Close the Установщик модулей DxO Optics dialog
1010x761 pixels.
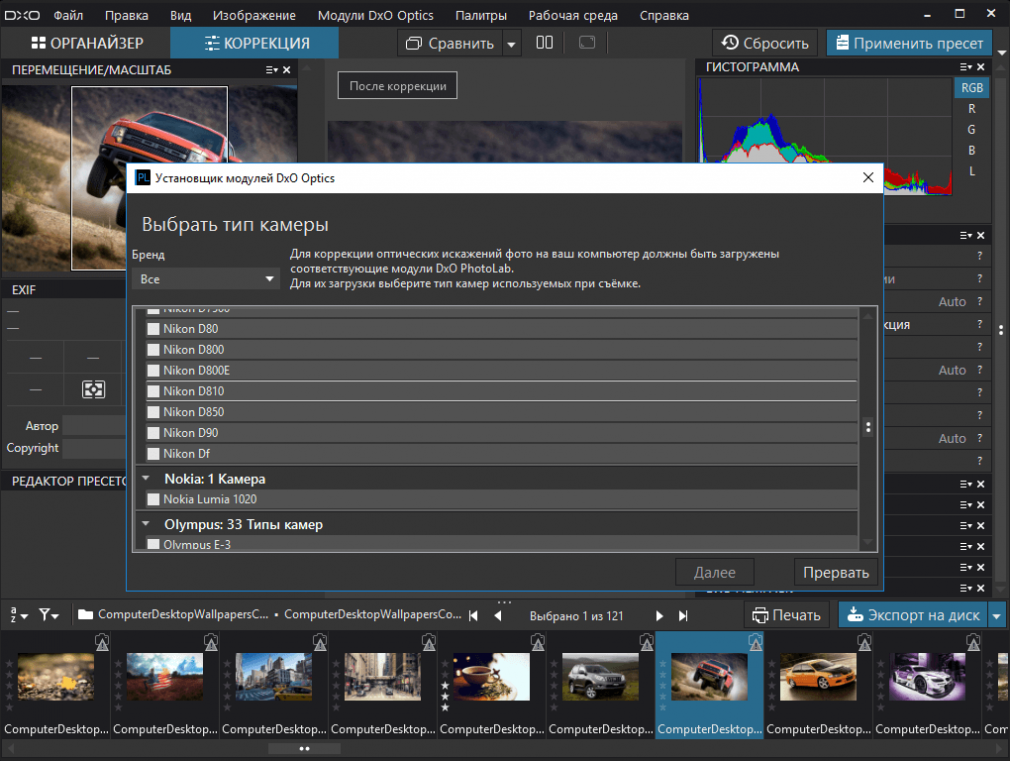[868, 177]
